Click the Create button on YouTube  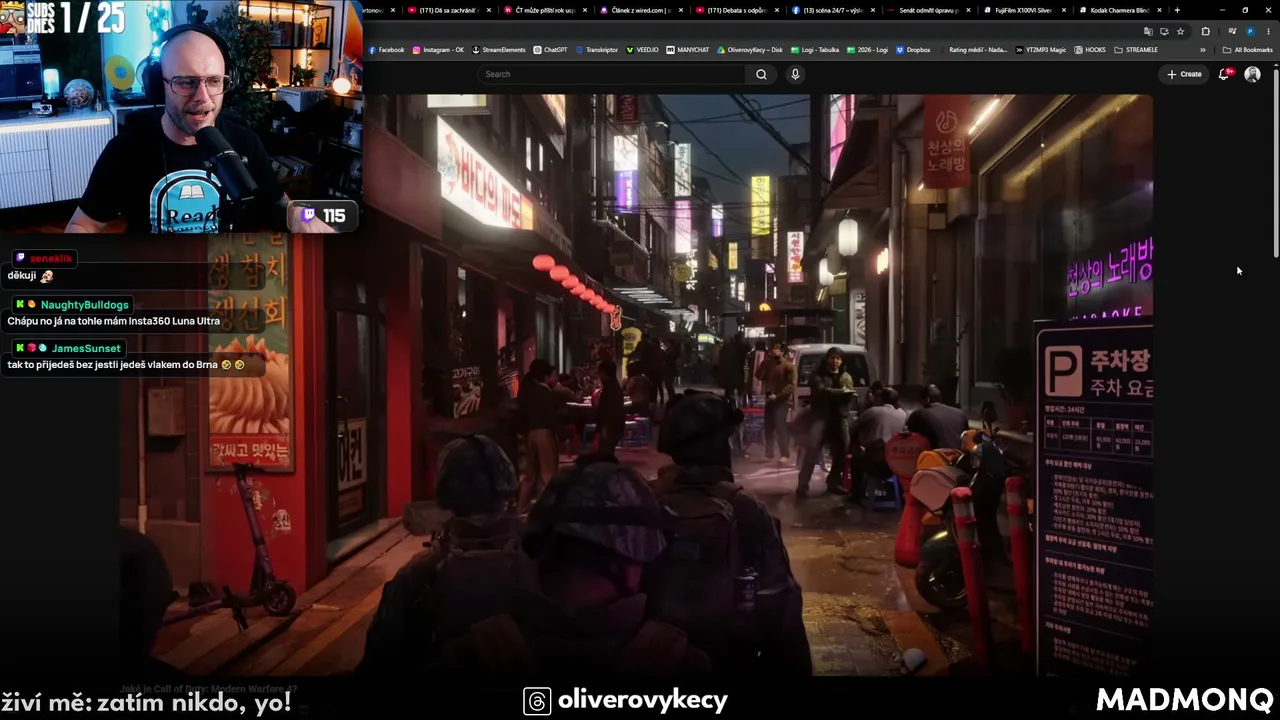pyautogui.click(x=1184, y=74)
